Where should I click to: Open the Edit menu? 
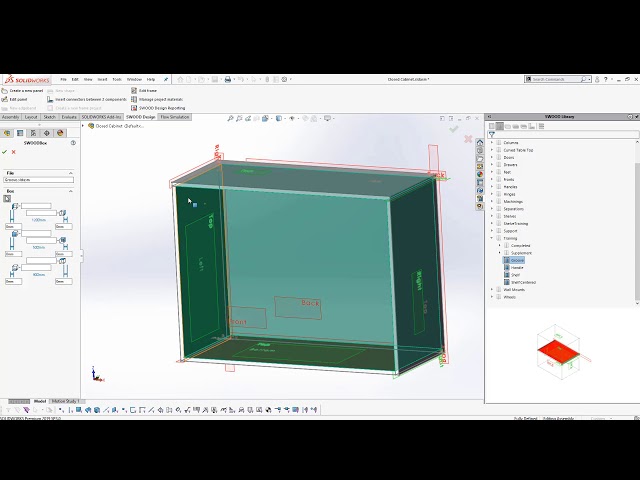75,80
